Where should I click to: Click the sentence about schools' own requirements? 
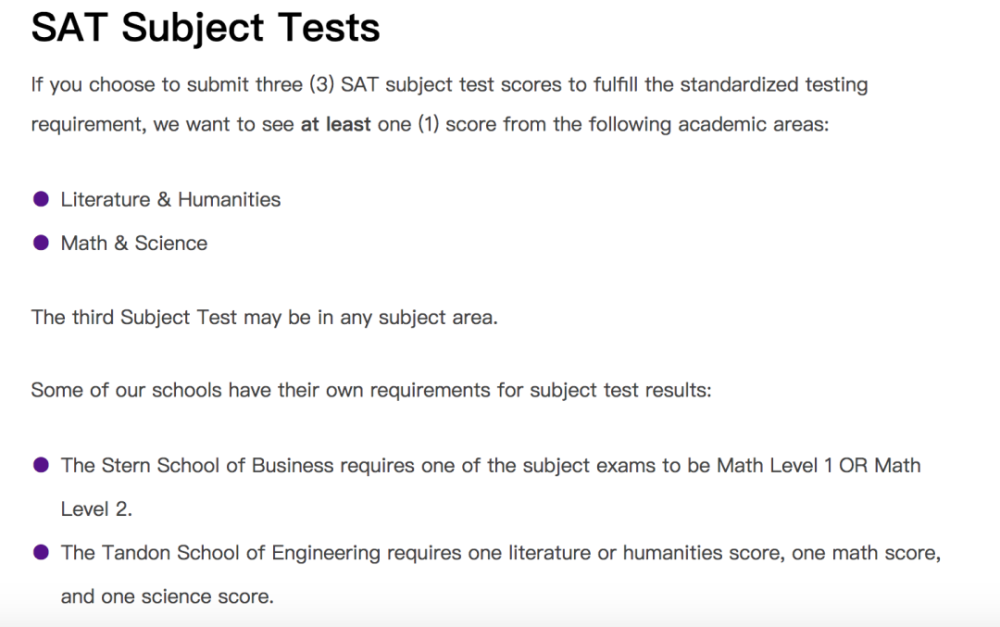tap(371, 390)
